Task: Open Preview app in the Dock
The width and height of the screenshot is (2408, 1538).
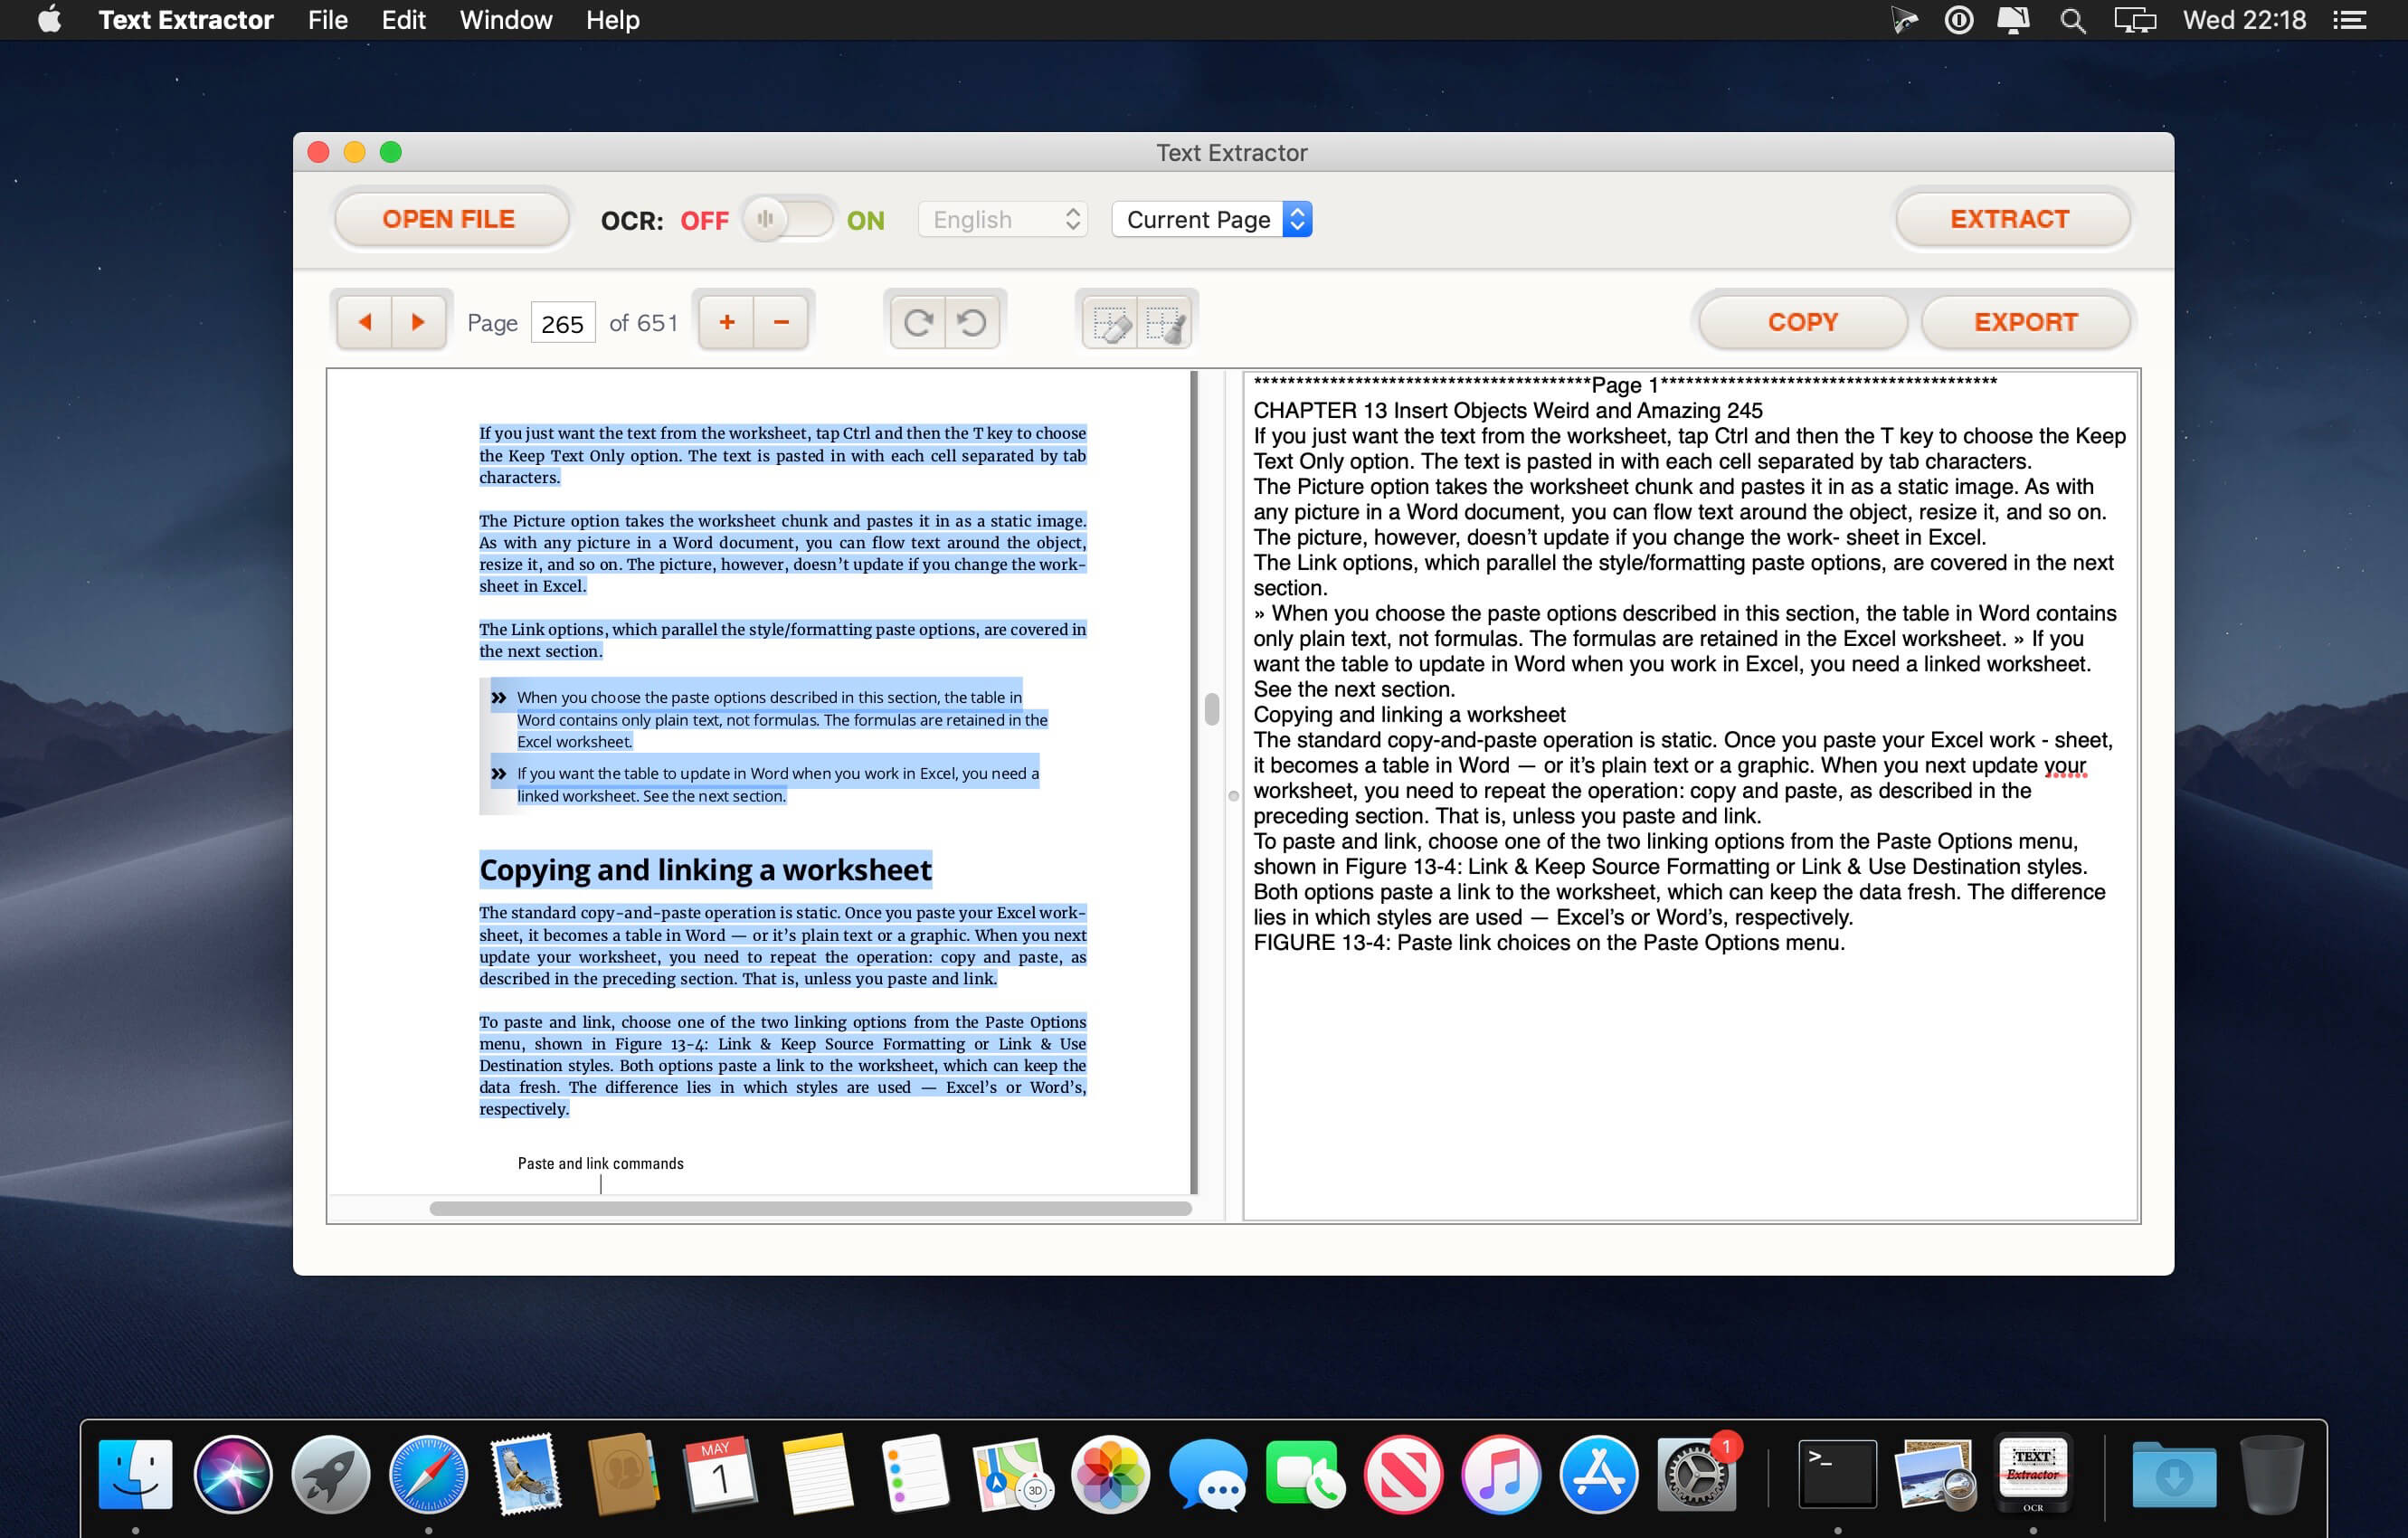Action: (x=1935, y=1473)
